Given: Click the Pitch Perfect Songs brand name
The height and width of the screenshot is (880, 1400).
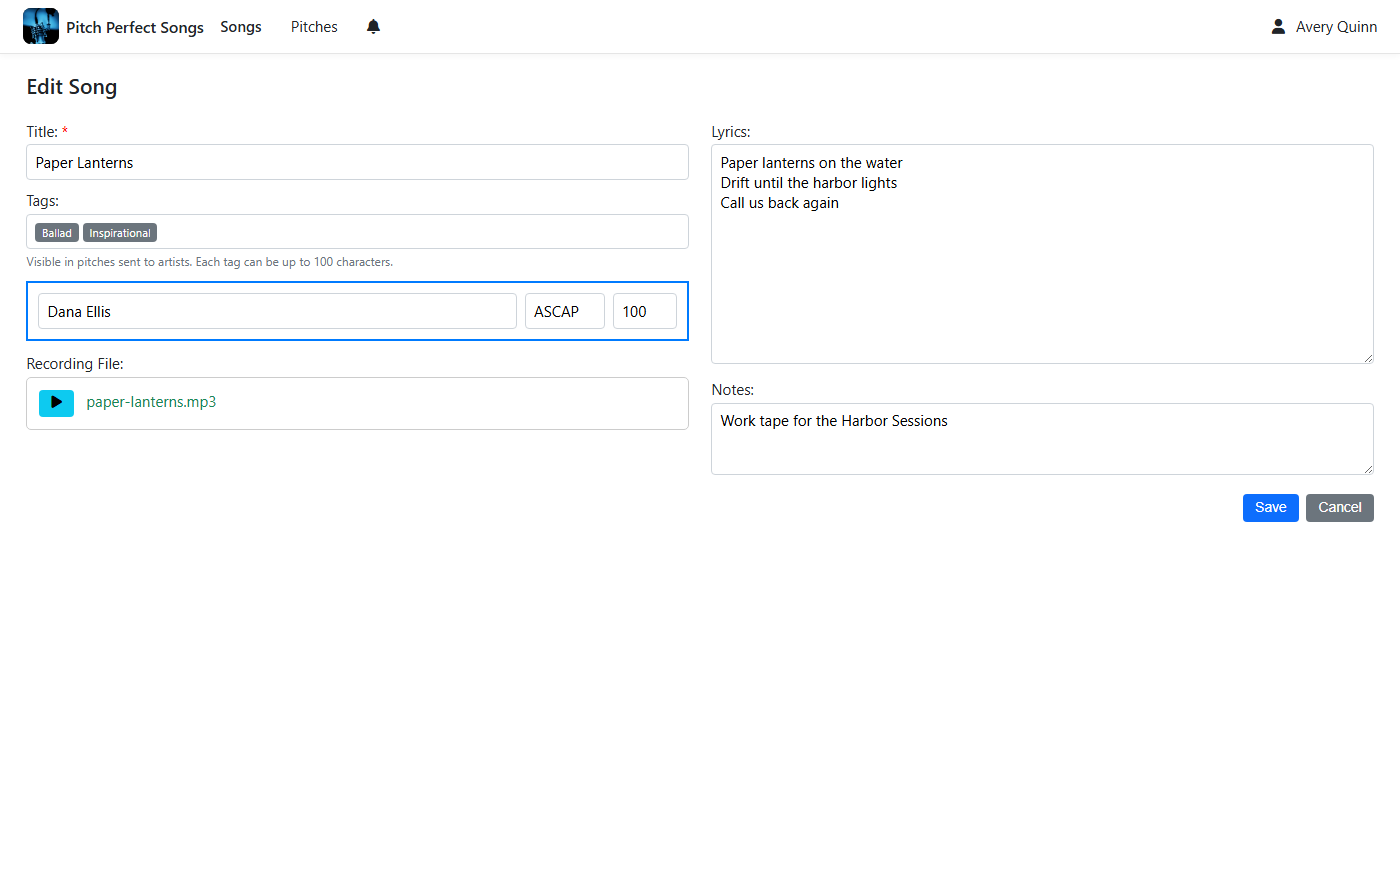Looking at the screenshot, I should coord(135,27).
